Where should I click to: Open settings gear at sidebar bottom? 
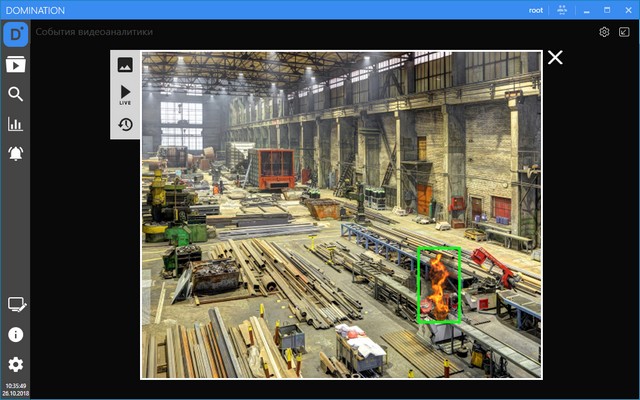15,364
